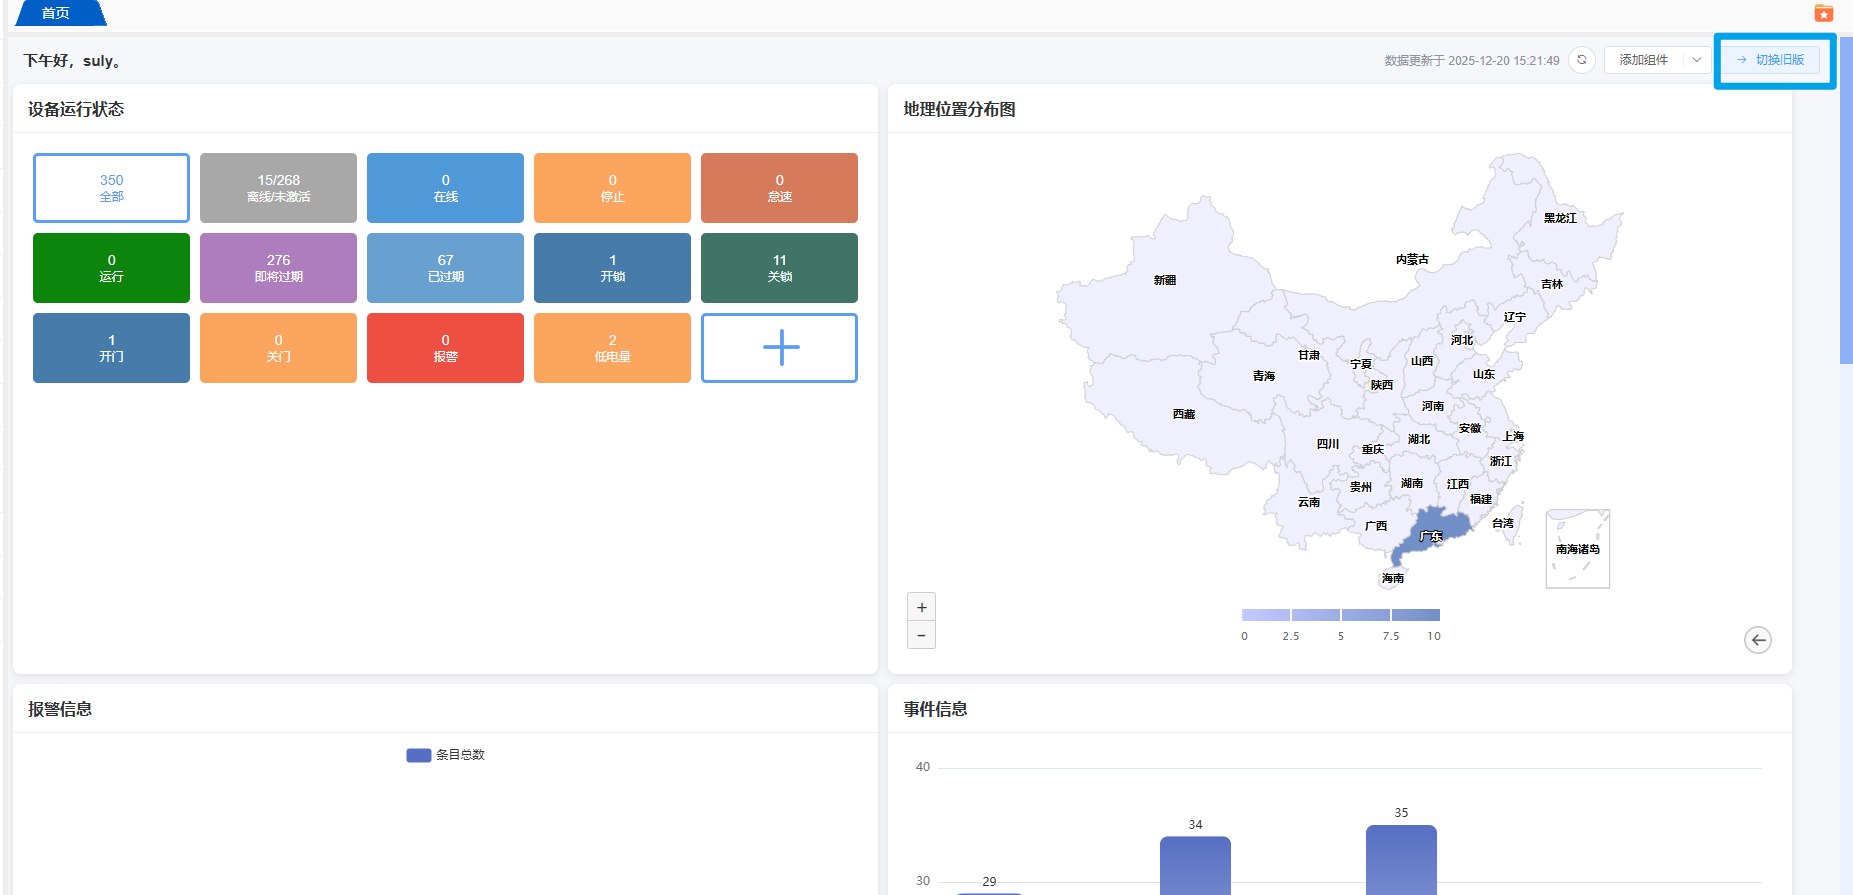
Task: Click the plus tile to add status
Action: [779, 348]
